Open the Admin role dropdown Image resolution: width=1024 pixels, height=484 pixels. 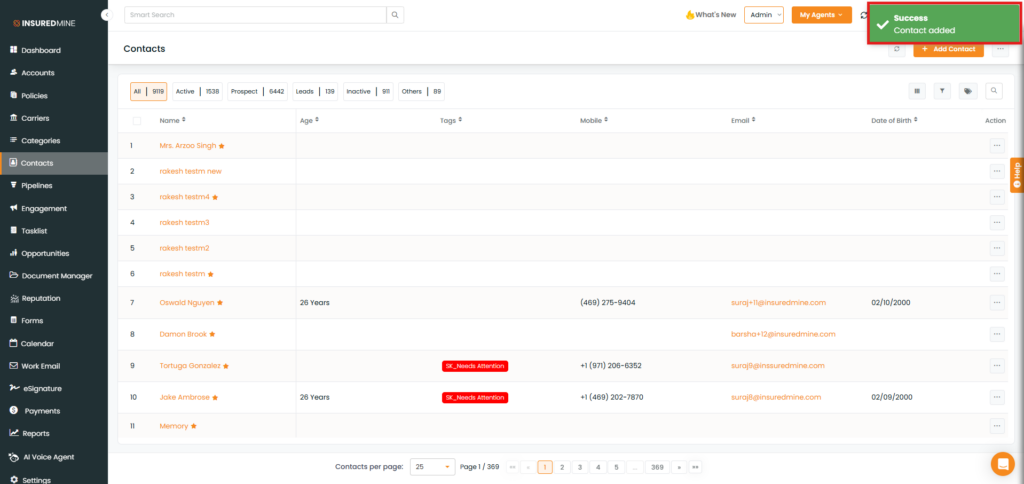763,15
